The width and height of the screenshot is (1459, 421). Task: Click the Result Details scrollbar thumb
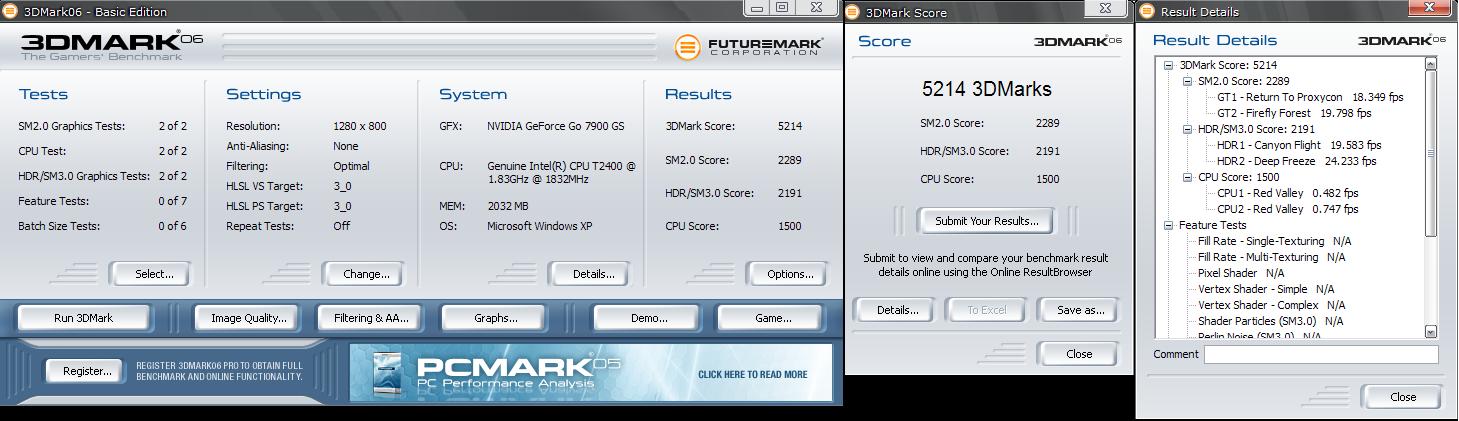[x=1430, y=153]
